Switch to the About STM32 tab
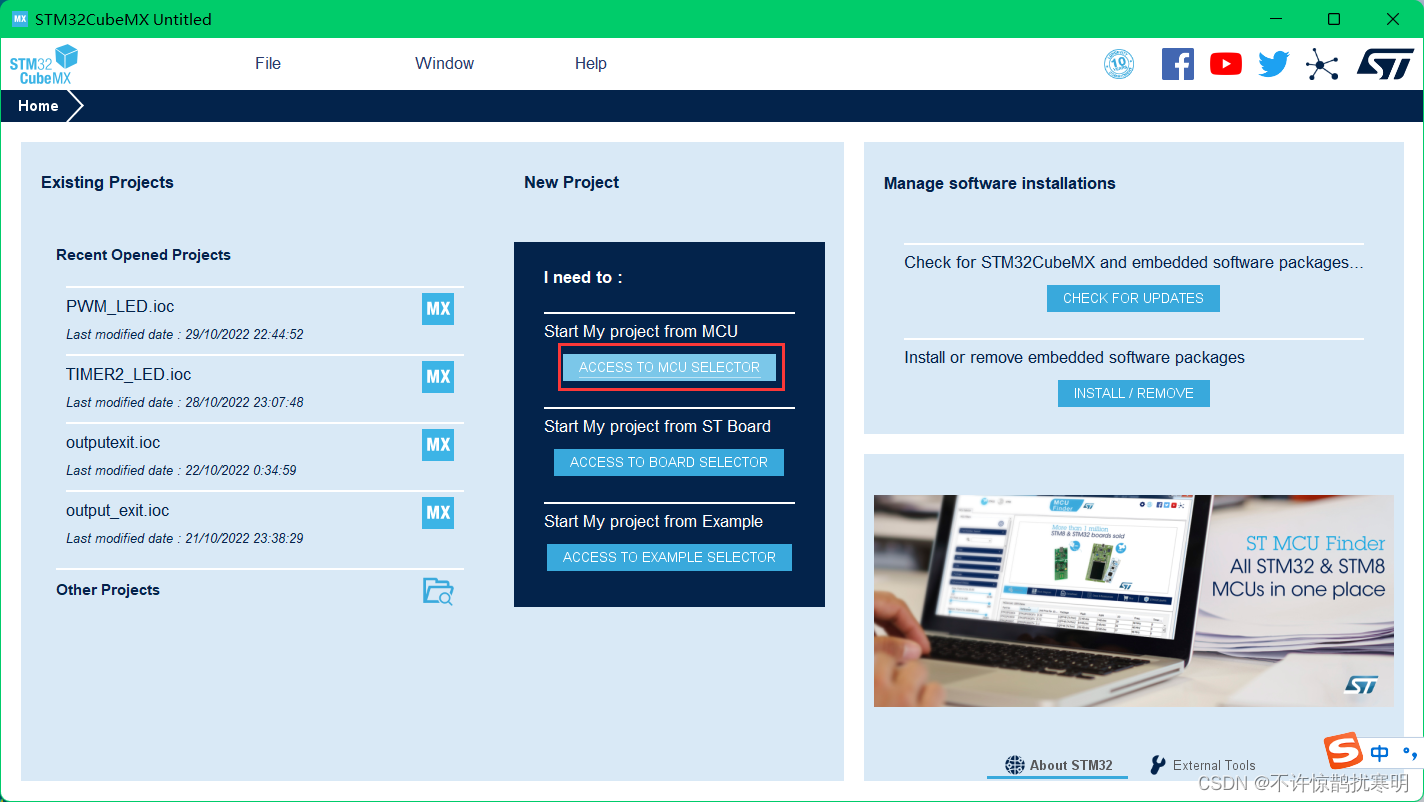Viewport: 1424px width, 802px height. point(1058,765)
